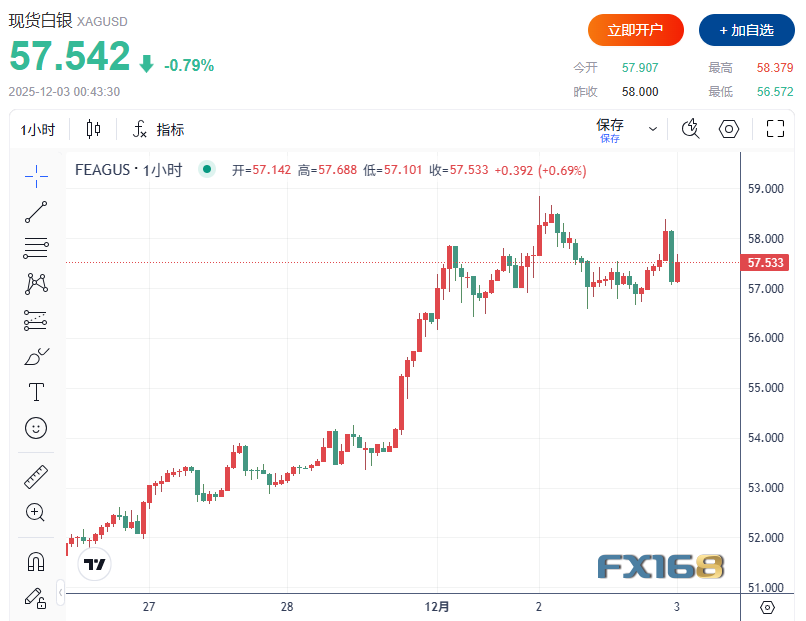Pick the text annotation tool
This screenshot has height=621, width=806.
36,391
